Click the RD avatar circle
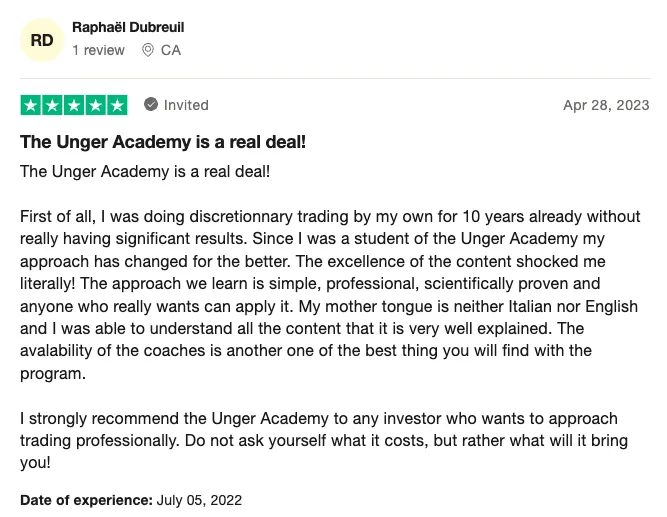667x517 pixels. click(42, 40)
